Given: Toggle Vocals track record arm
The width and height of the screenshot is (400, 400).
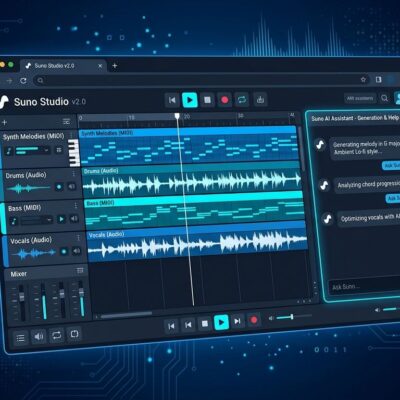Looking at the screenshot, I should (64, 252).
